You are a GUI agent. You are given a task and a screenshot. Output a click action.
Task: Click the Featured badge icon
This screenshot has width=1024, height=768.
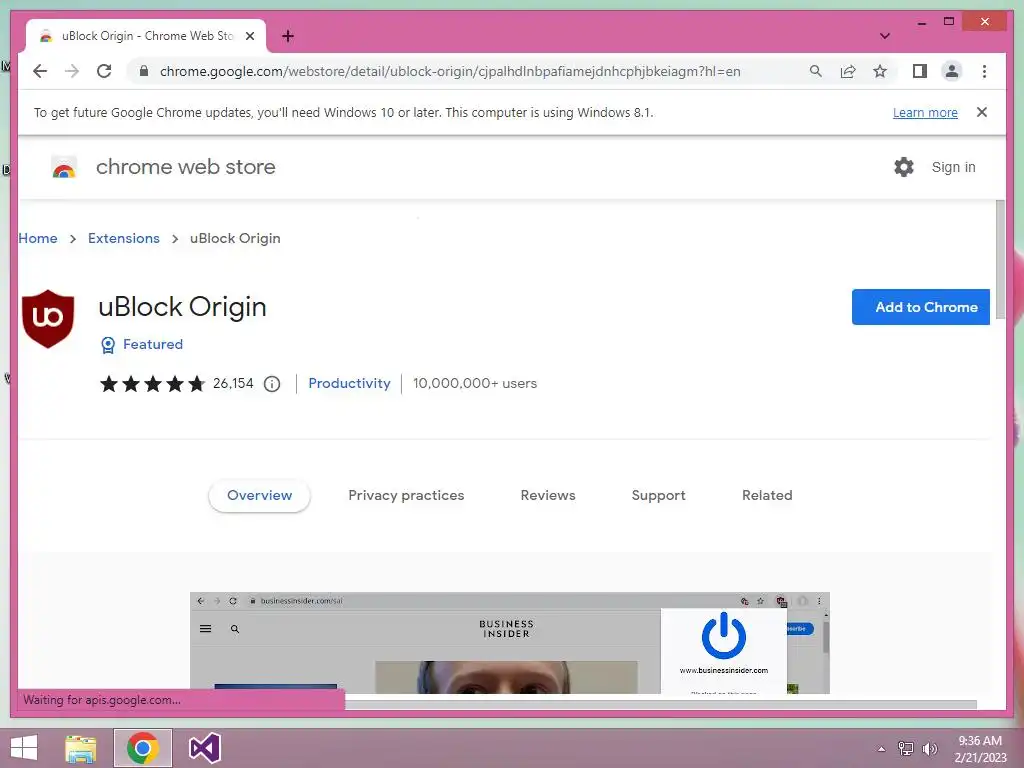[x=108, y=345]
